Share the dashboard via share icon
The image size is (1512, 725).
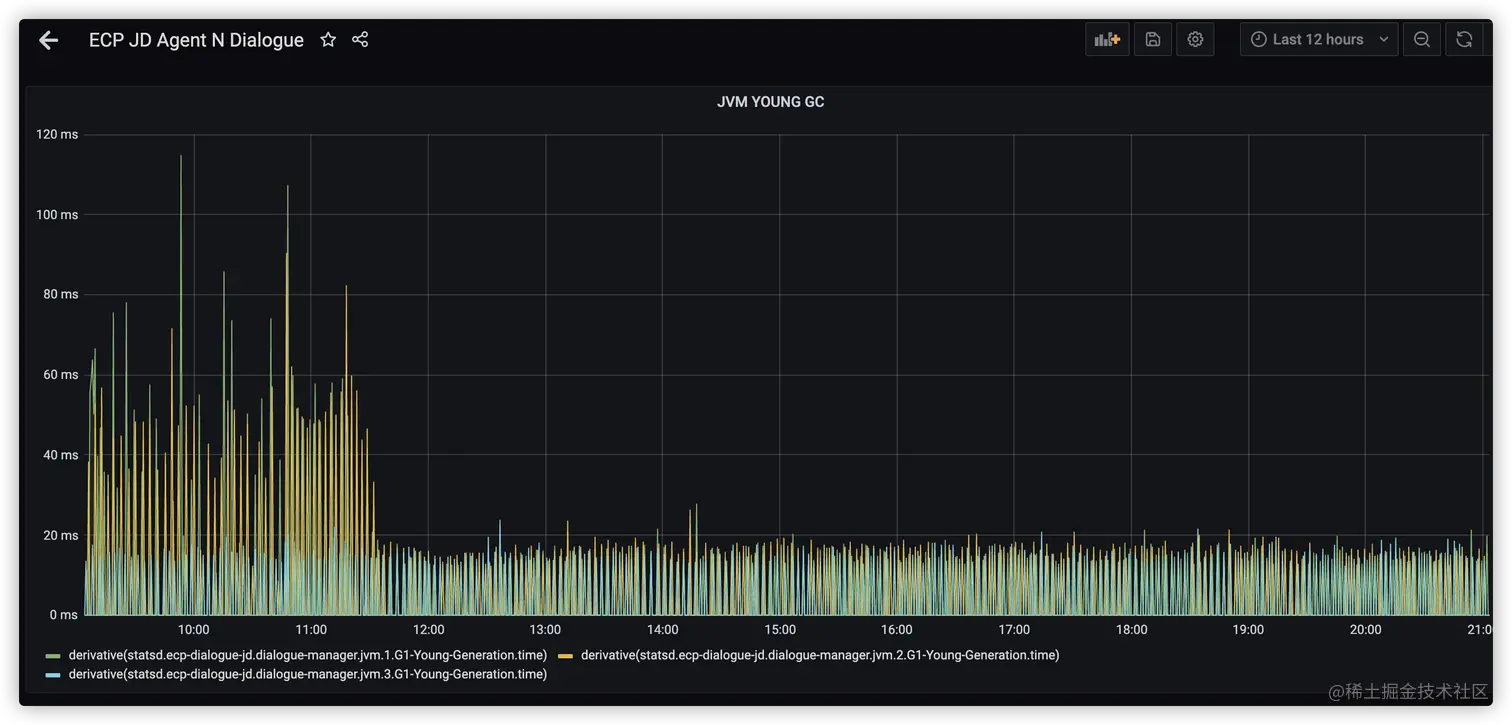pos(360,40)
